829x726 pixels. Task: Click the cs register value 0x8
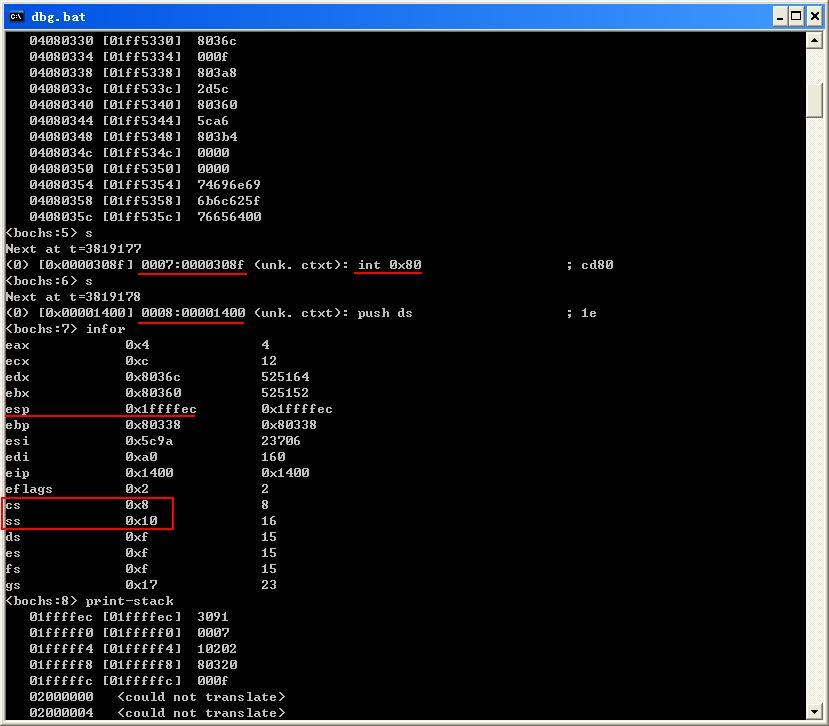pos(137,505)
